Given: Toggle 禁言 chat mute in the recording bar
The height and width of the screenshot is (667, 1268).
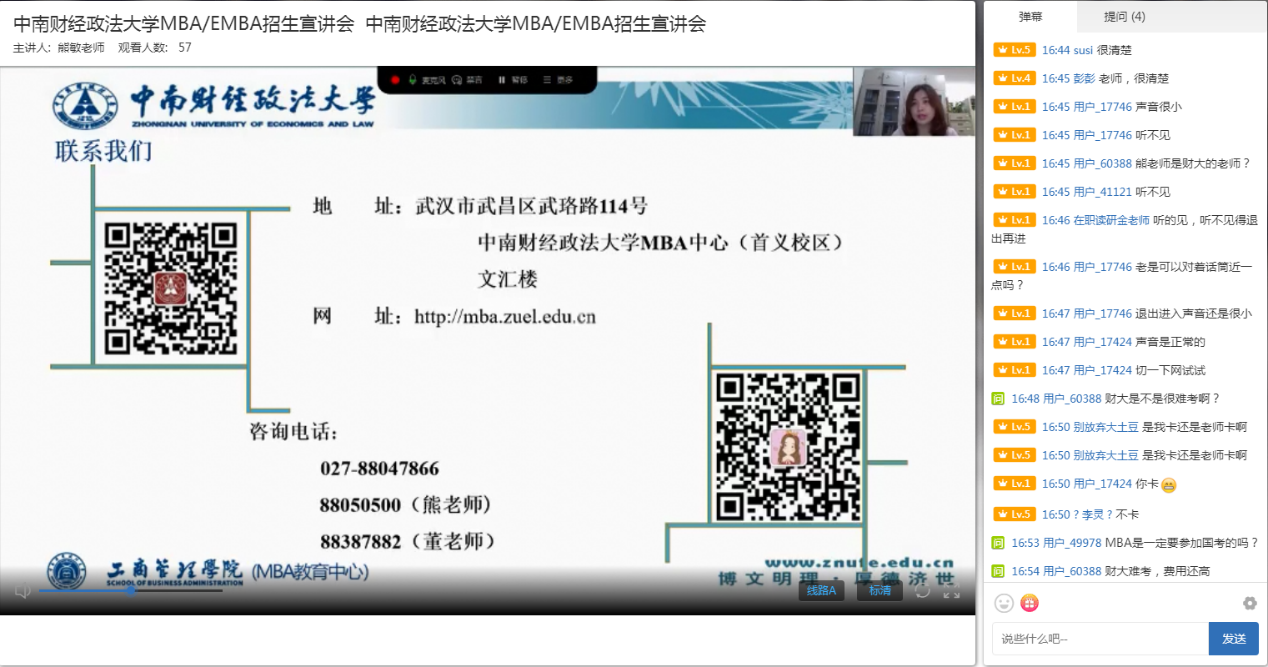Looking at the screenshot, I should coord(467,80).
